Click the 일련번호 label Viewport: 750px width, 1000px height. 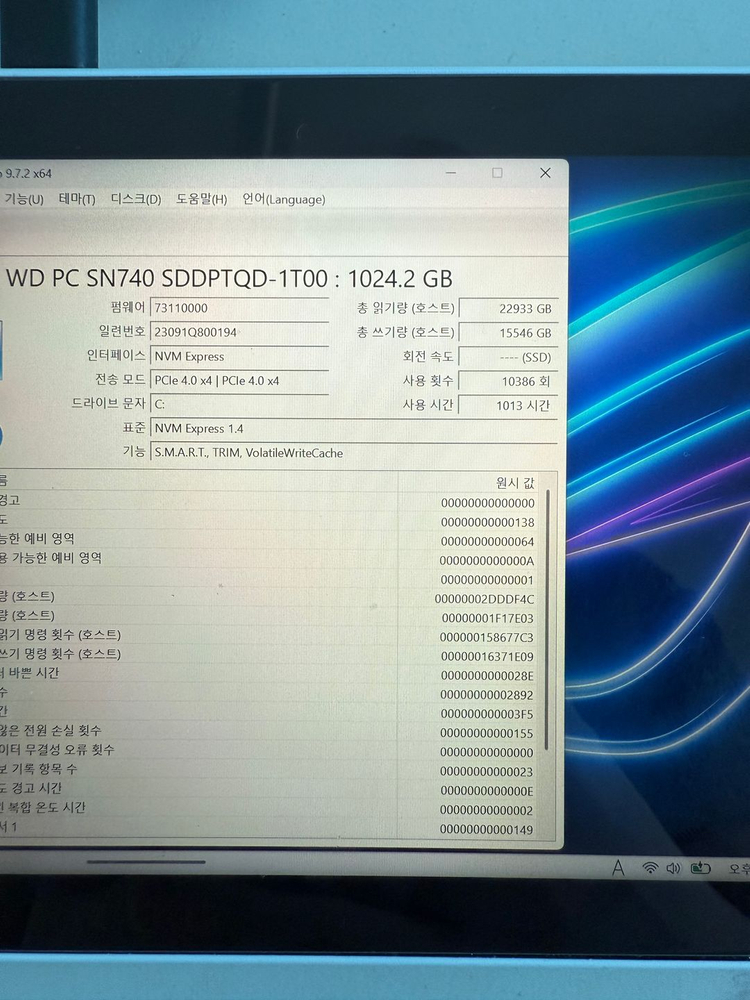tap(122, 331)
